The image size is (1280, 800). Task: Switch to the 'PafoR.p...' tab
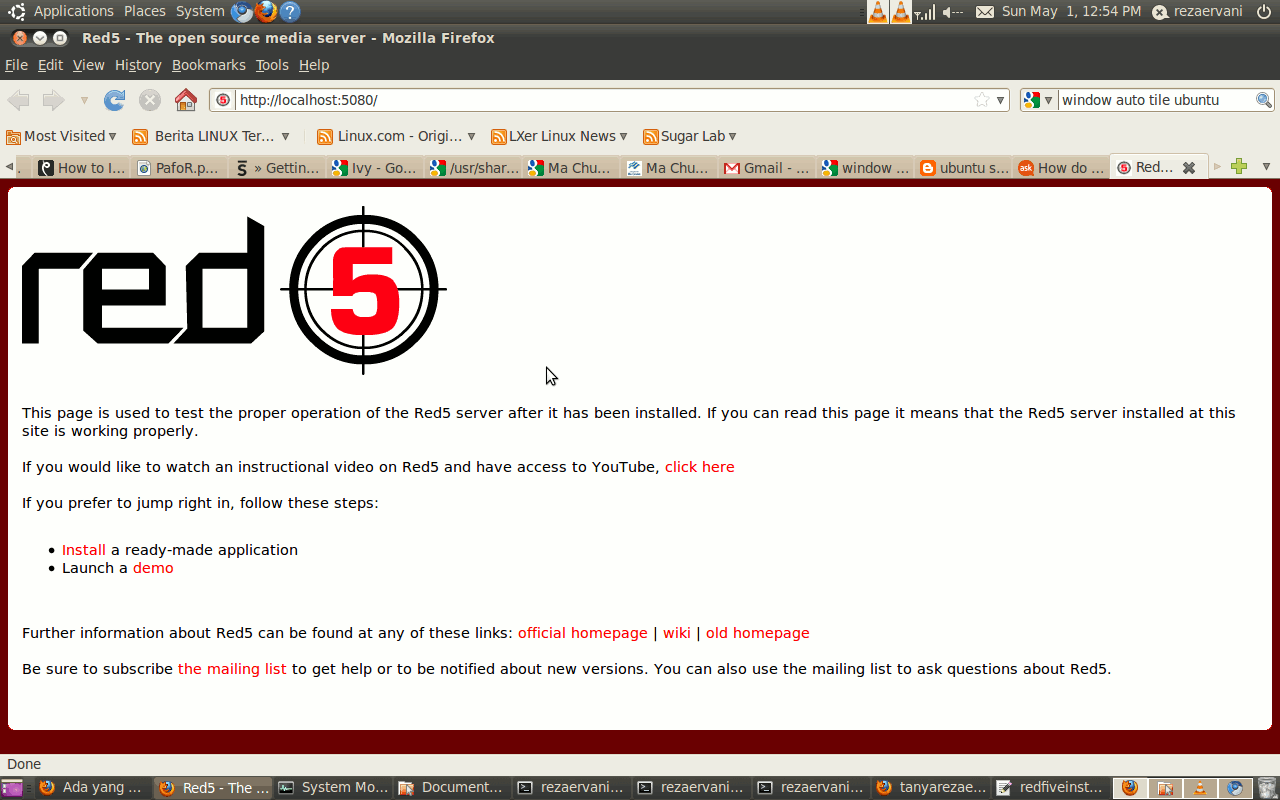(x=179, y=168)
